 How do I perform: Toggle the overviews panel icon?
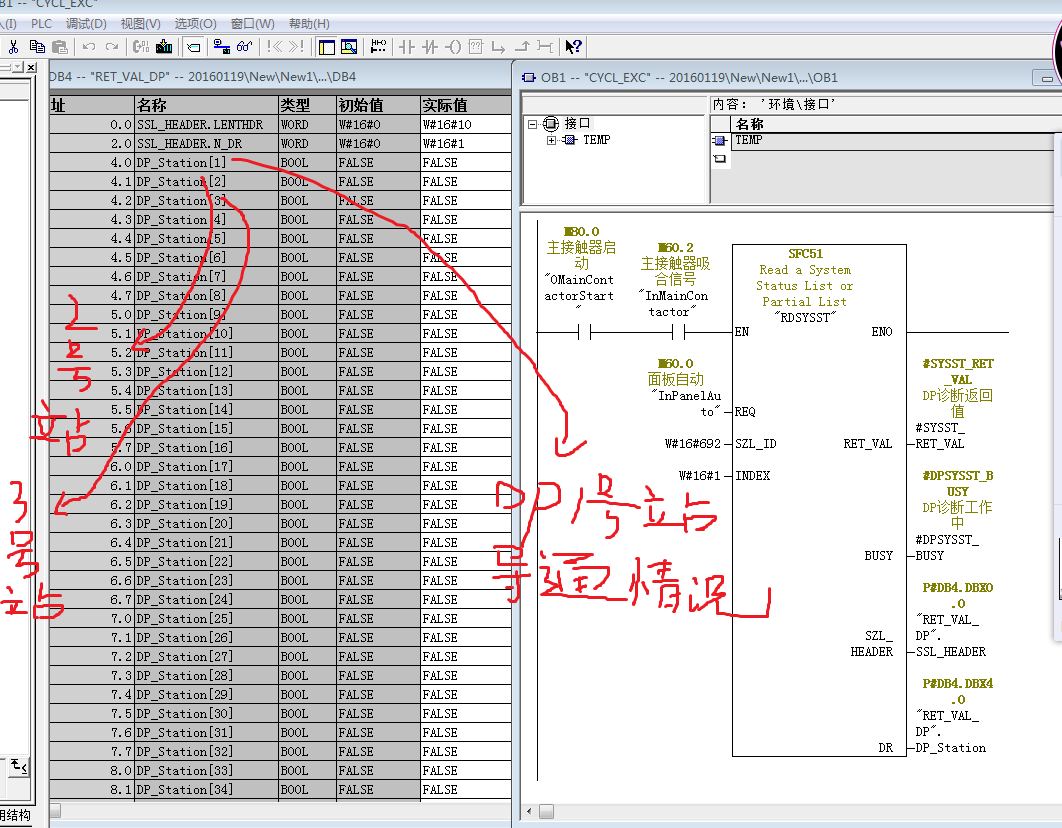pyautogui.click(x=326, y=47)
